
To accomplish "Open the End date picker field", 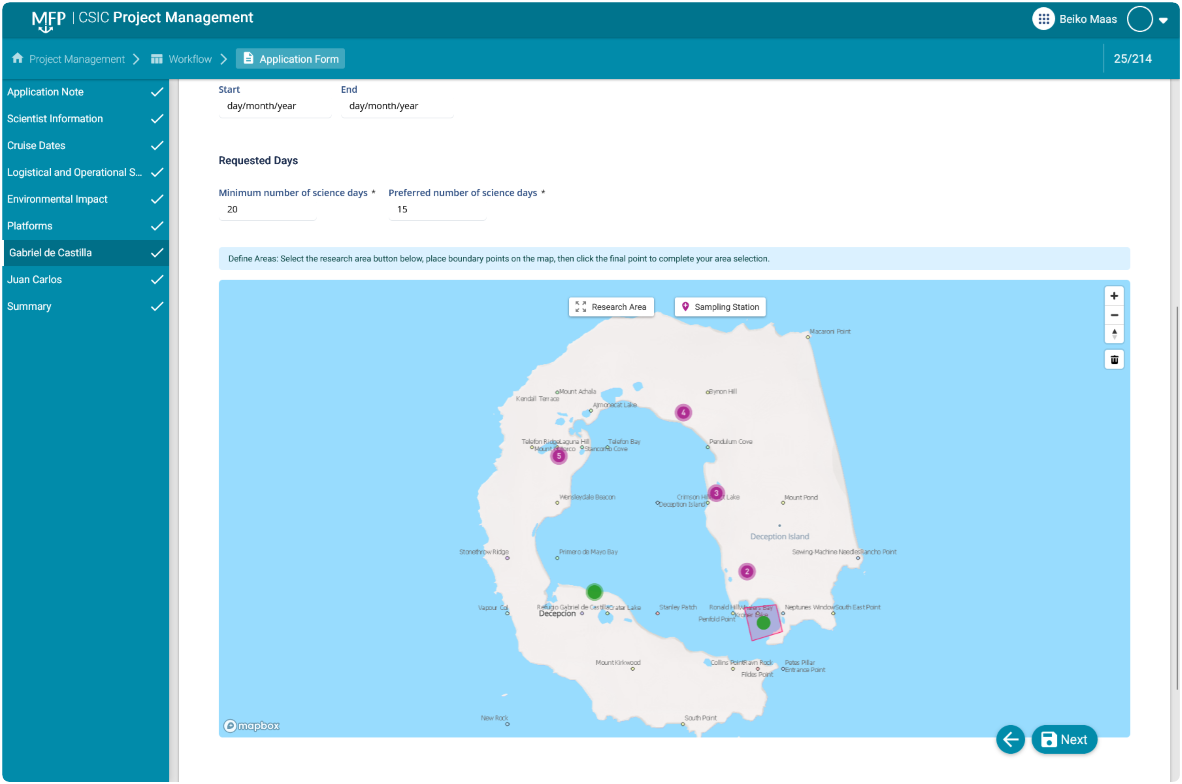I will coord(396,106).
